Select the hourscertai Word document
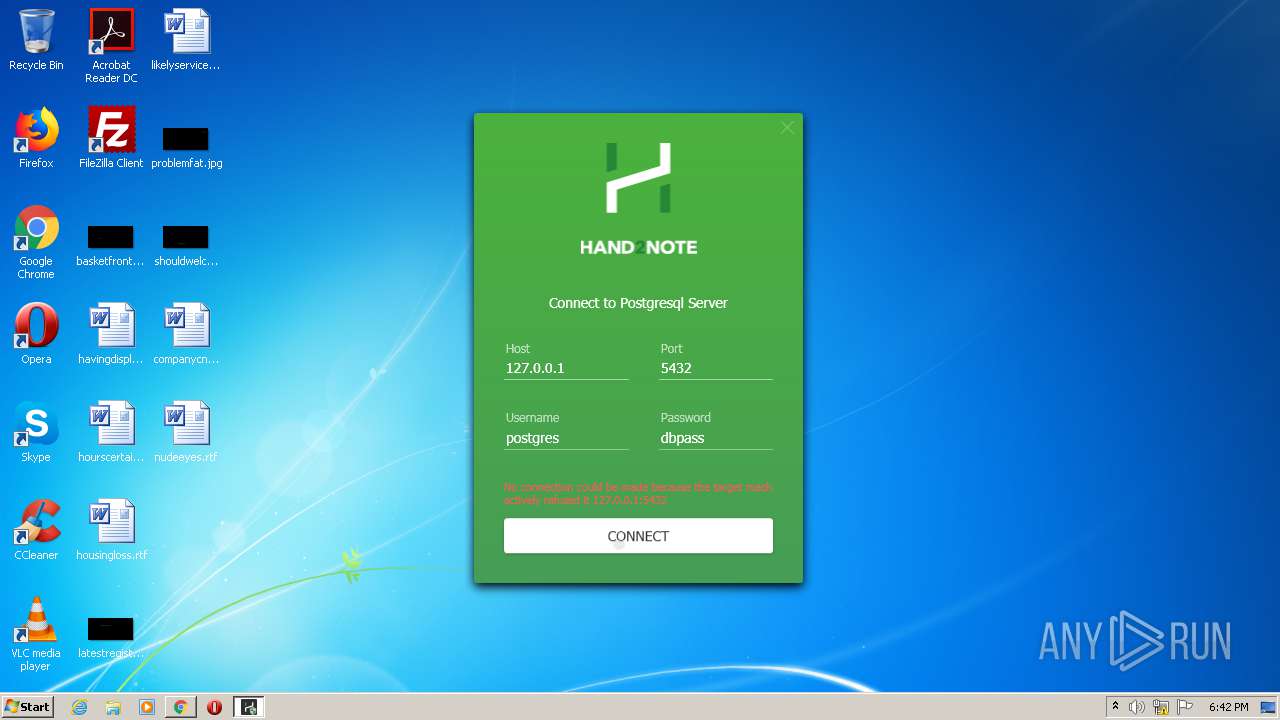 (x=111, y=432)
